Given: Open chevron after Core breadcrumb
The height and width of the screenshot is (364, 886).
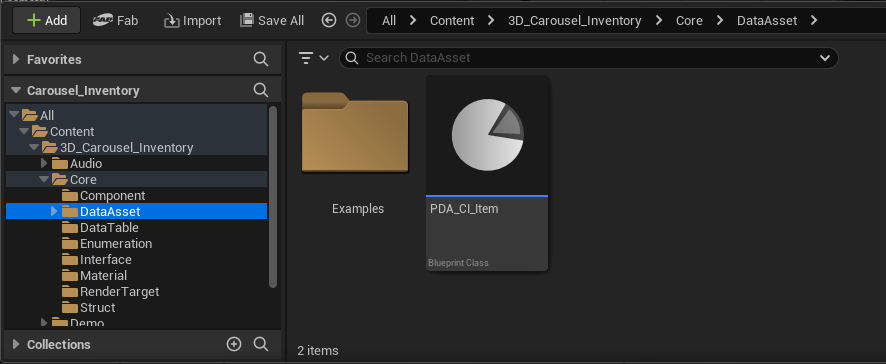Looking at the screenshot, I should pyautogui.click(x=719, y=21).
